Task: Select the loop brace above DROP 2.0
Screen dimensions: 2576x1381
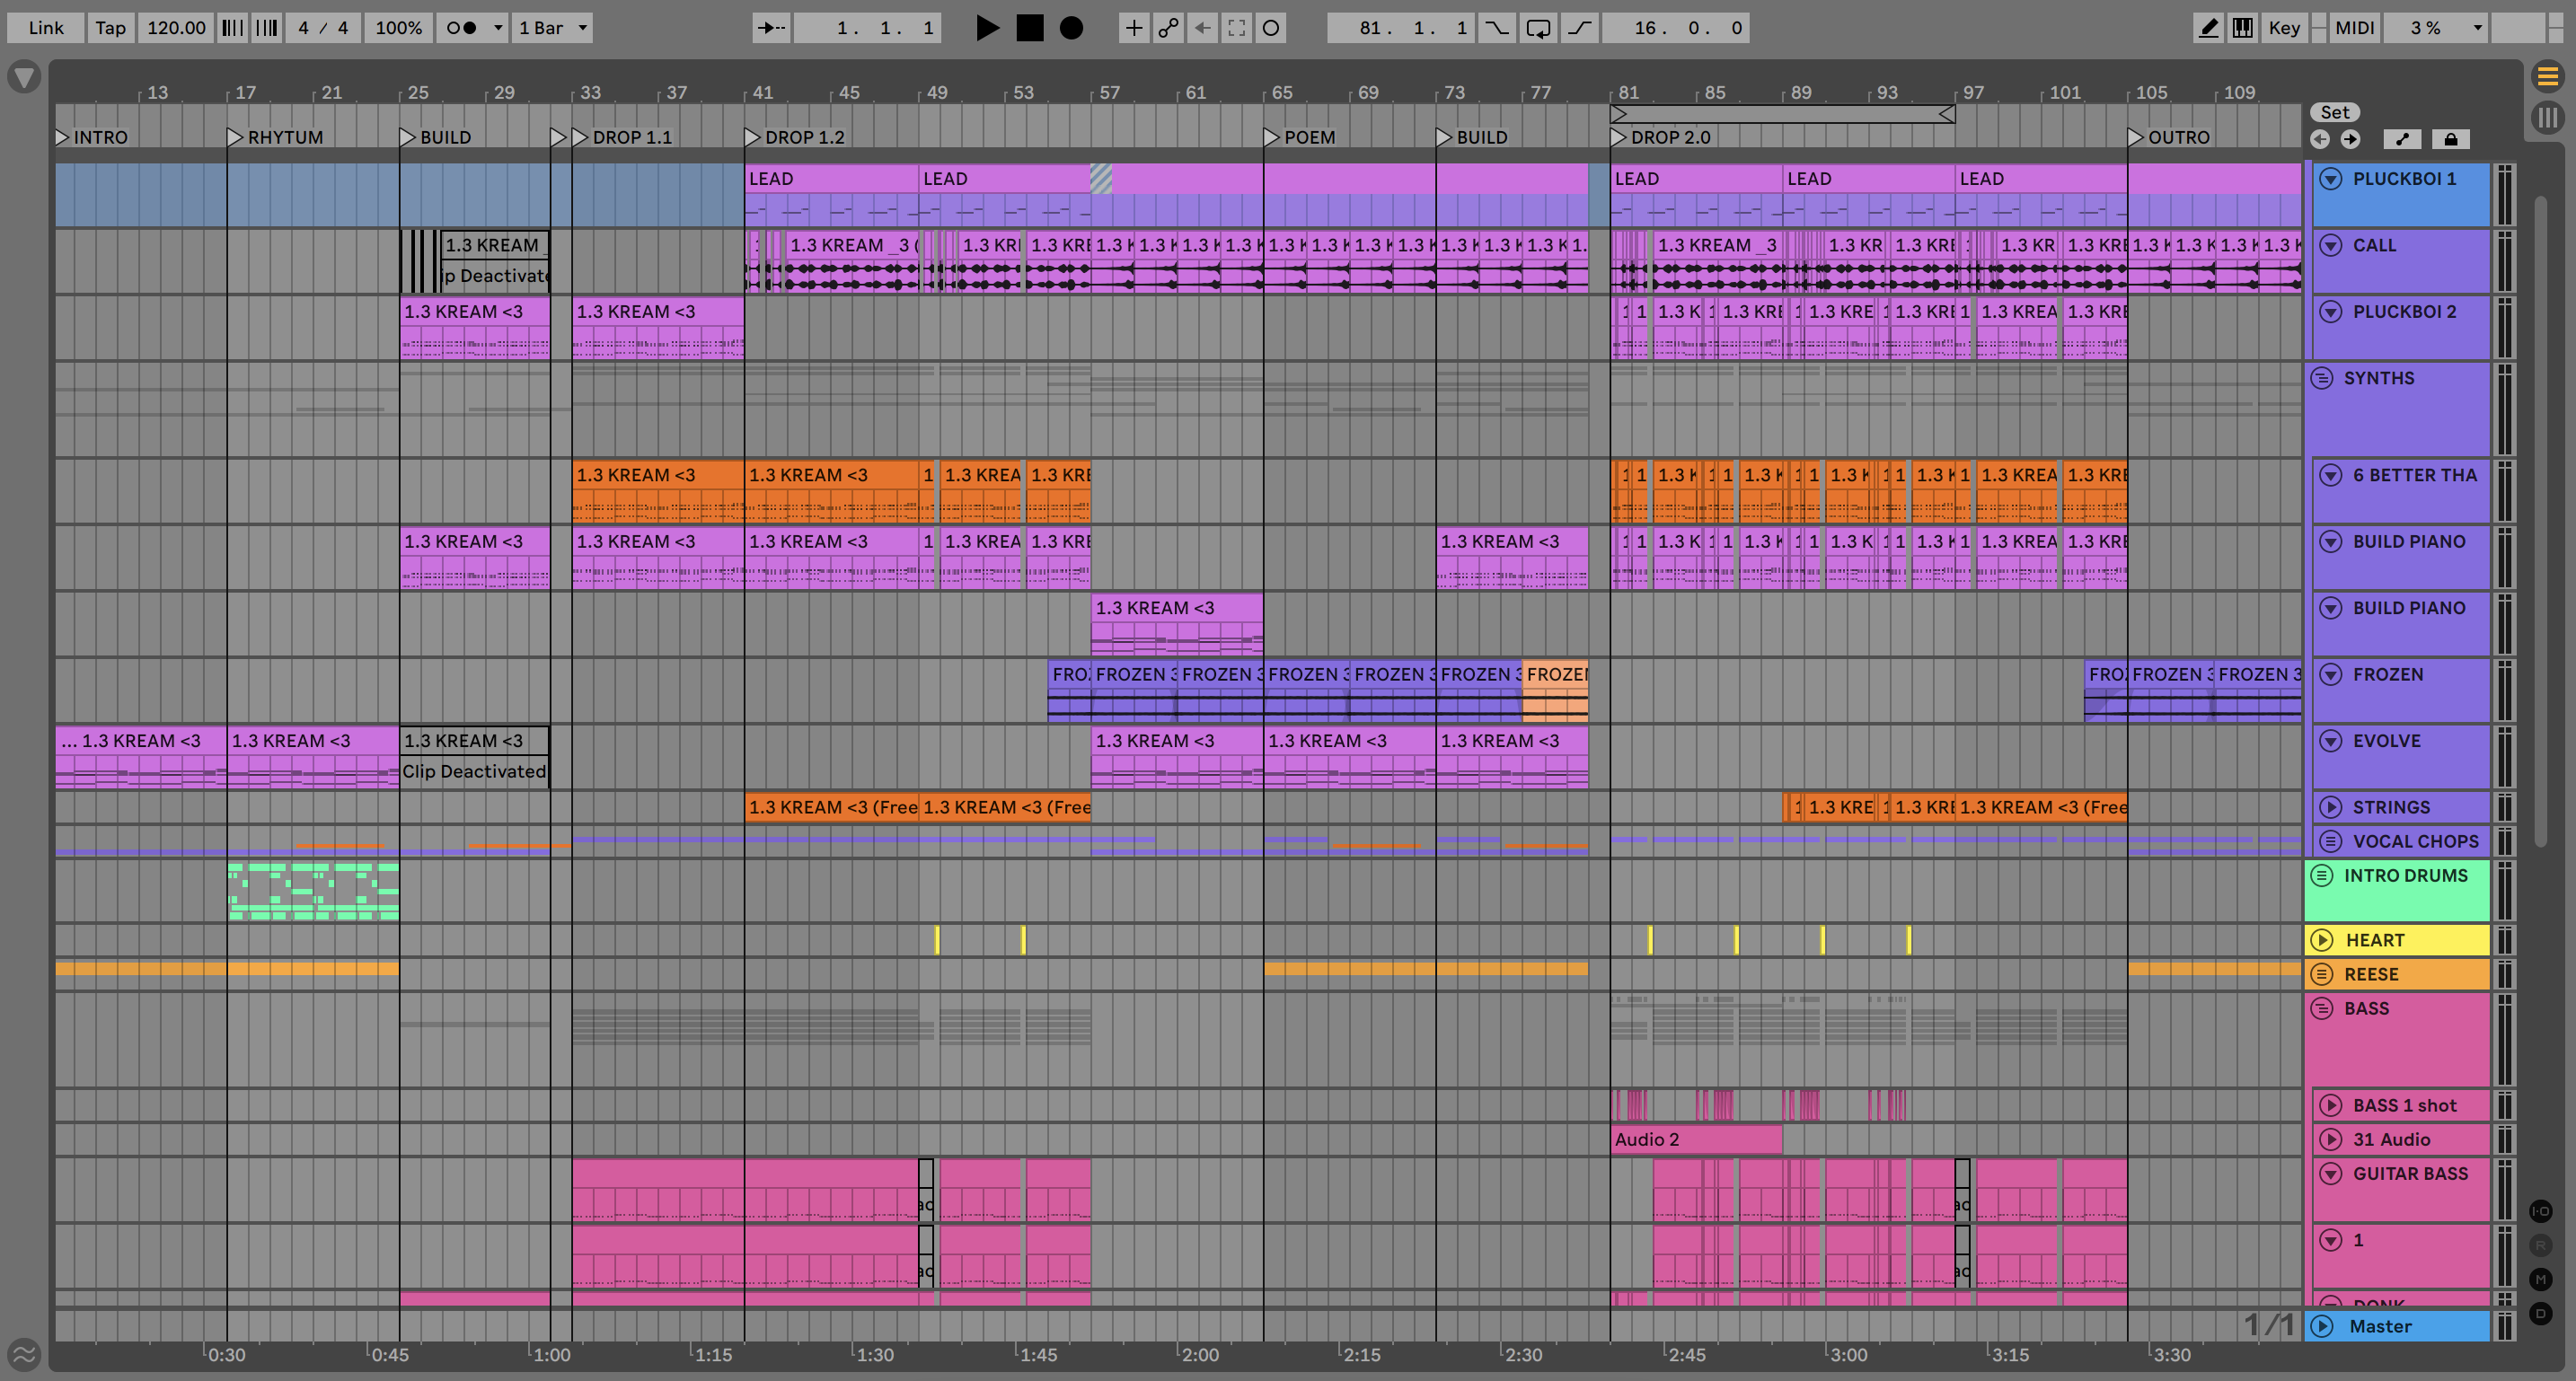Action: pos(1782,114)
